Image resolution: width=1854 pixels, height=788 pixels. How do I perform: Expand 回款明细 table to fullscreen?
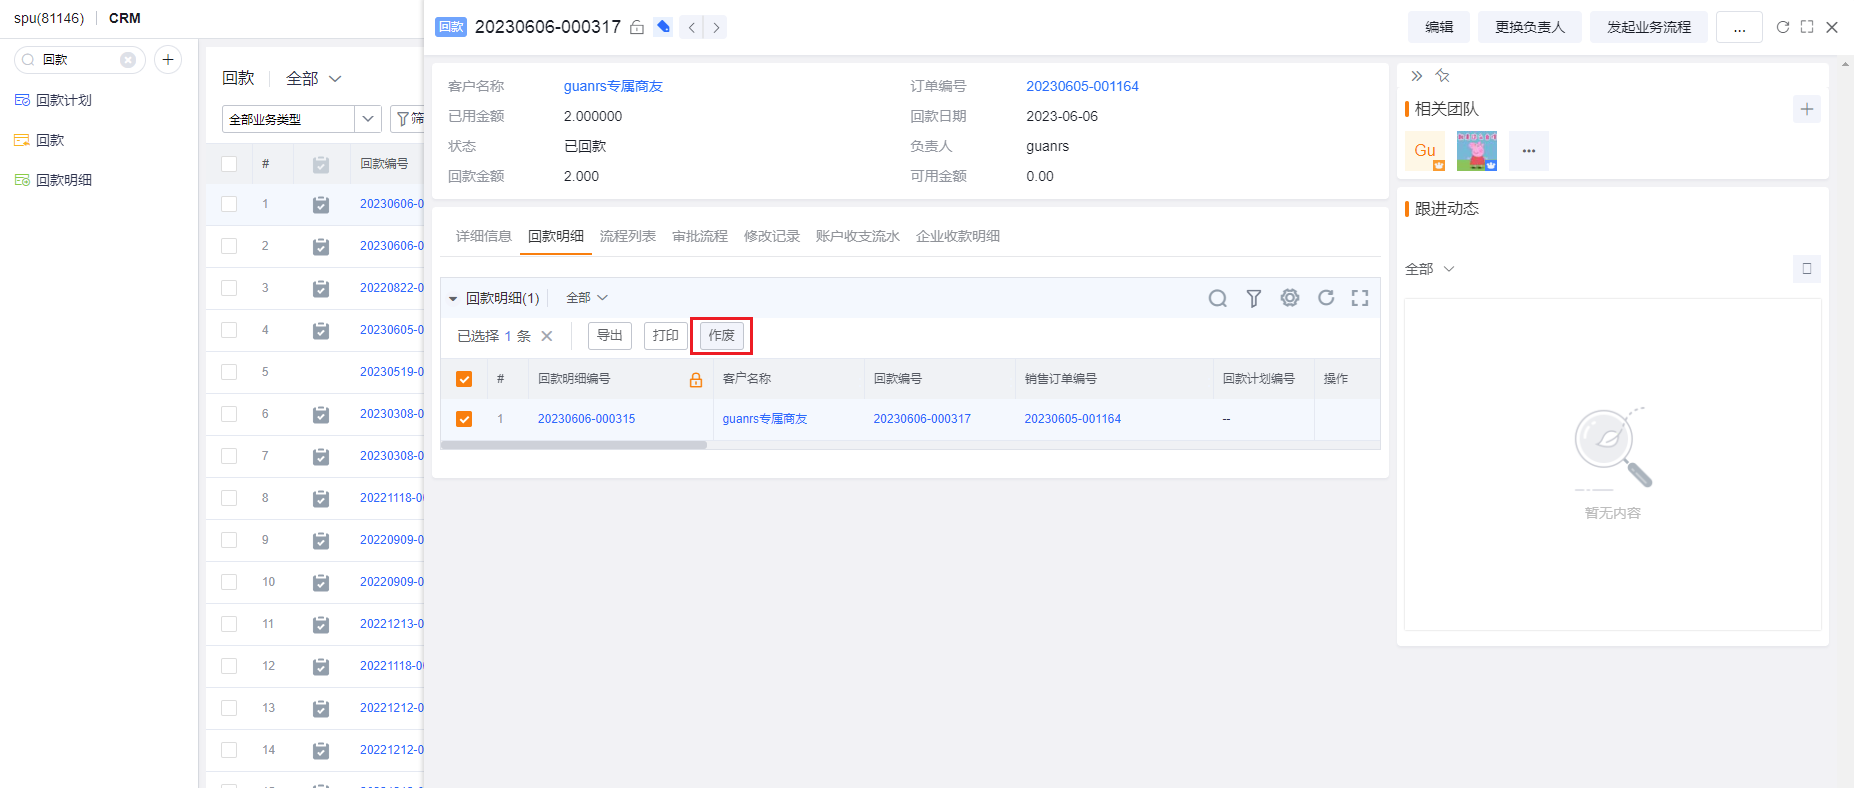click(x=1360, y=298)
